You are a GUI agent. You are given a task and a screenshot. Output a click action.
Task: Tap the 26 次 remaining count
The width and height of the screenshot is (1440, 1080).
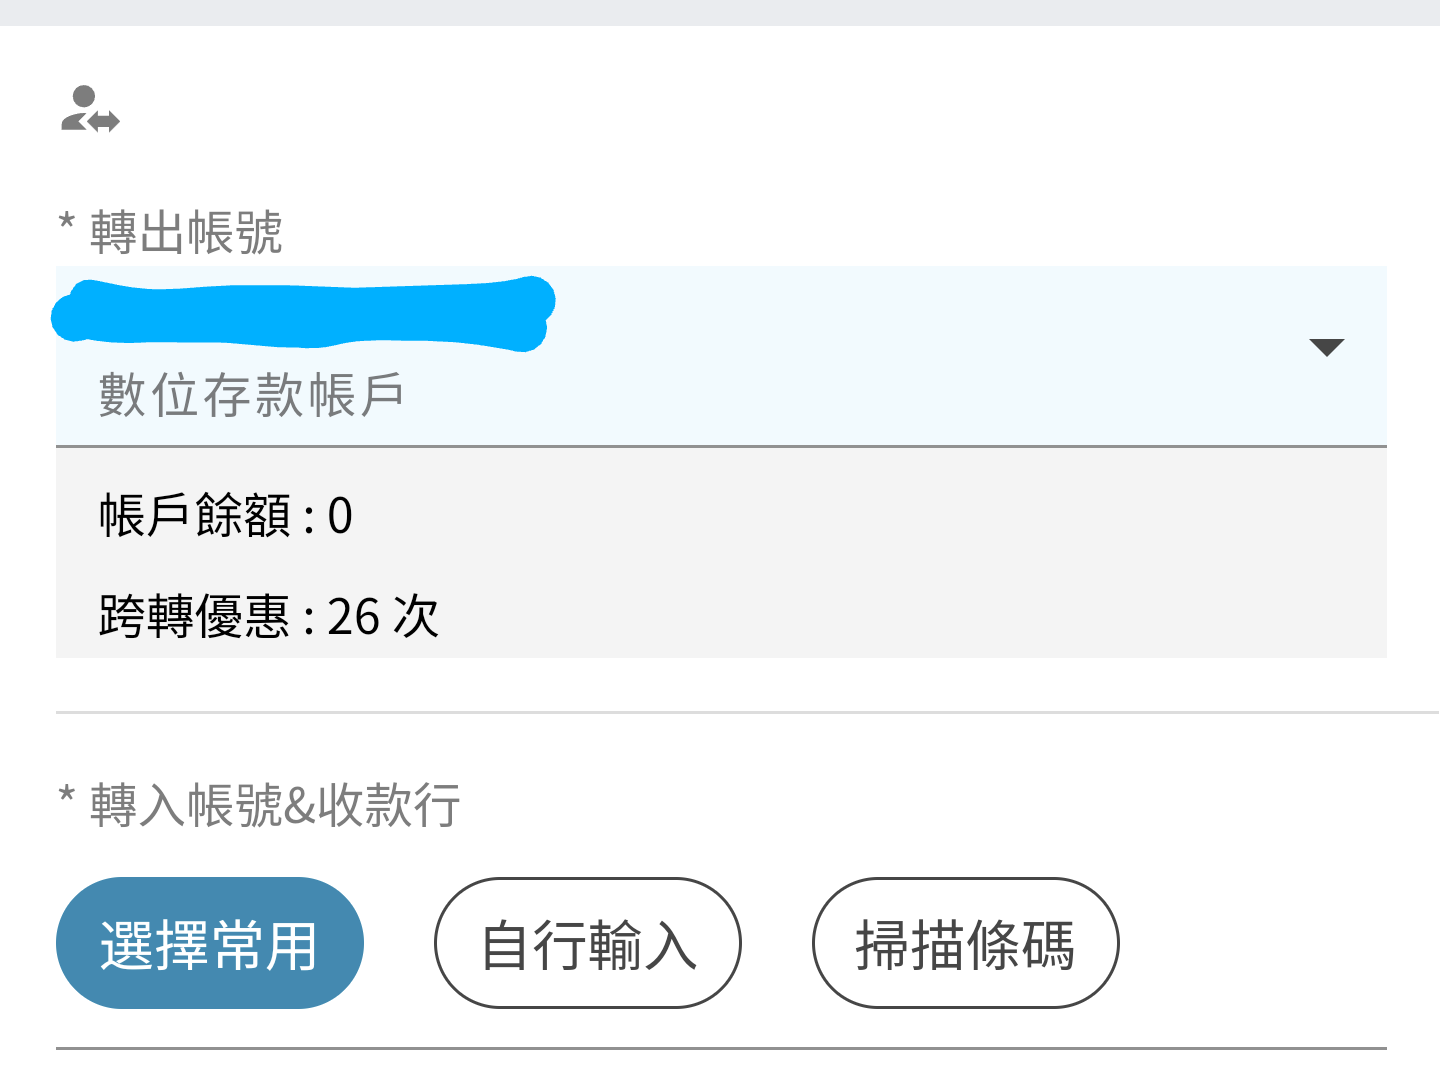[383, 616]
